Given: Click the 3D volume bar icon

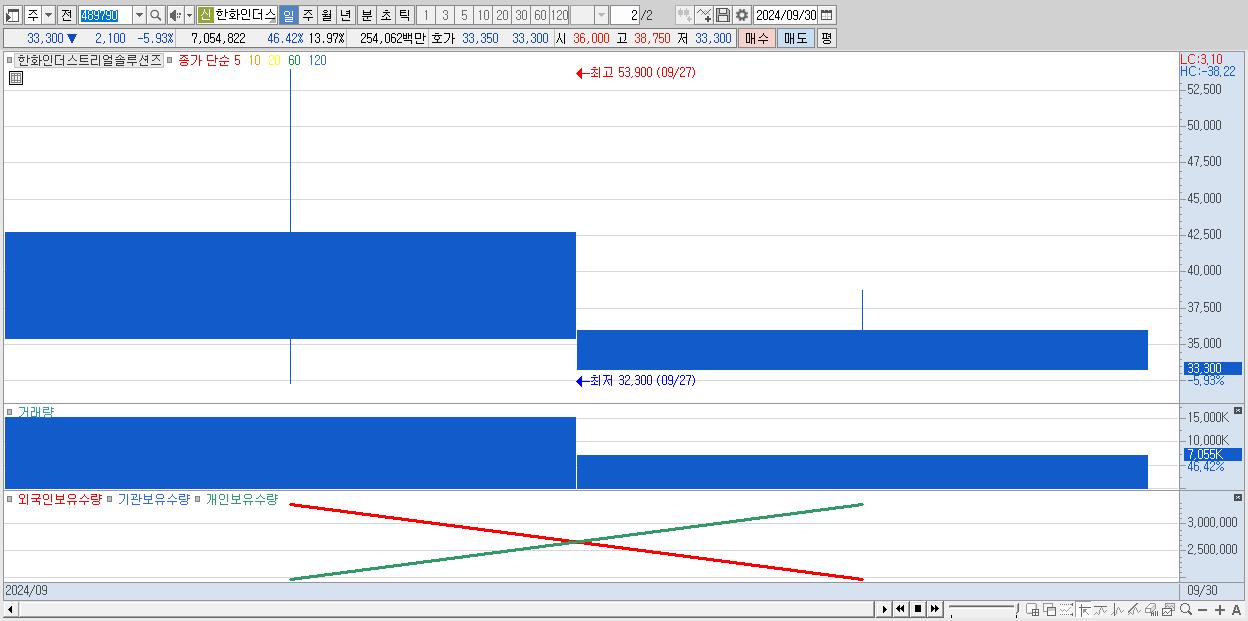Looking at the screenshot, I should (x=1151, y=610).
